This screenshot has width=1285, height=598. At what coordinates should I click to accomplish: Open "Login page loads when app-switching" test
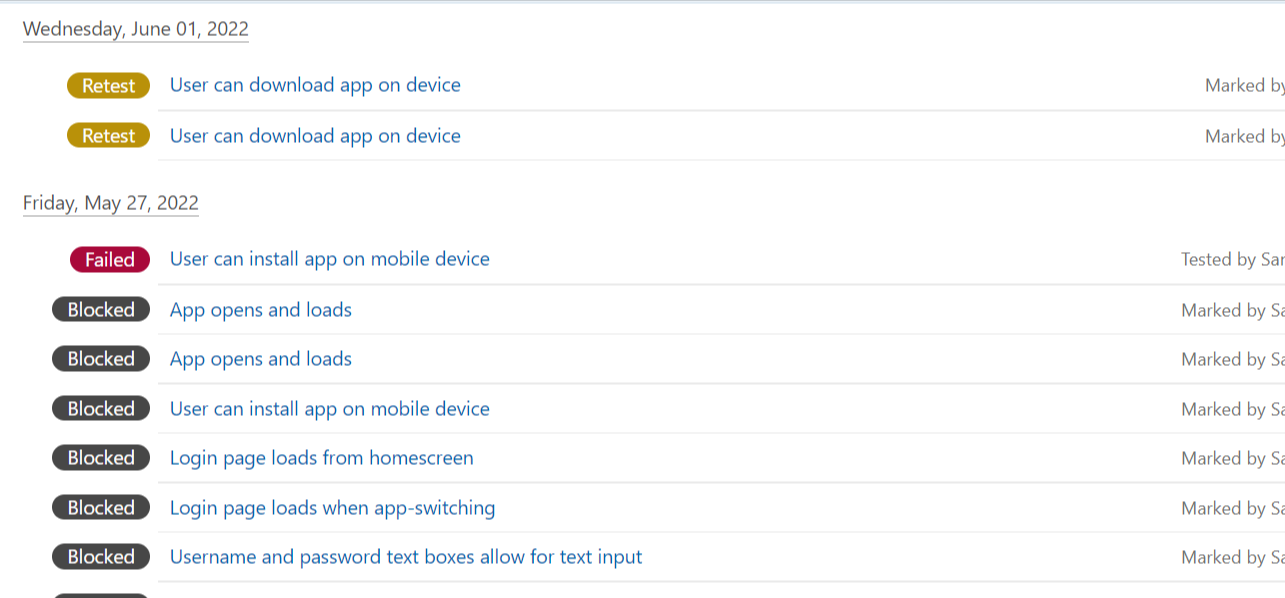[332, 508]
